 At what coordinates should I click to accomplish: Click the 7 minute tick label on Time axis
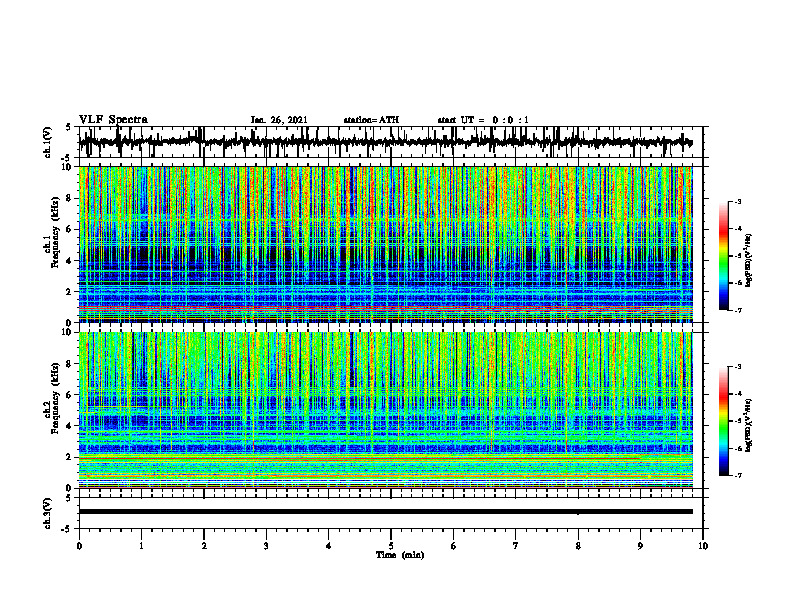[516, 546]
